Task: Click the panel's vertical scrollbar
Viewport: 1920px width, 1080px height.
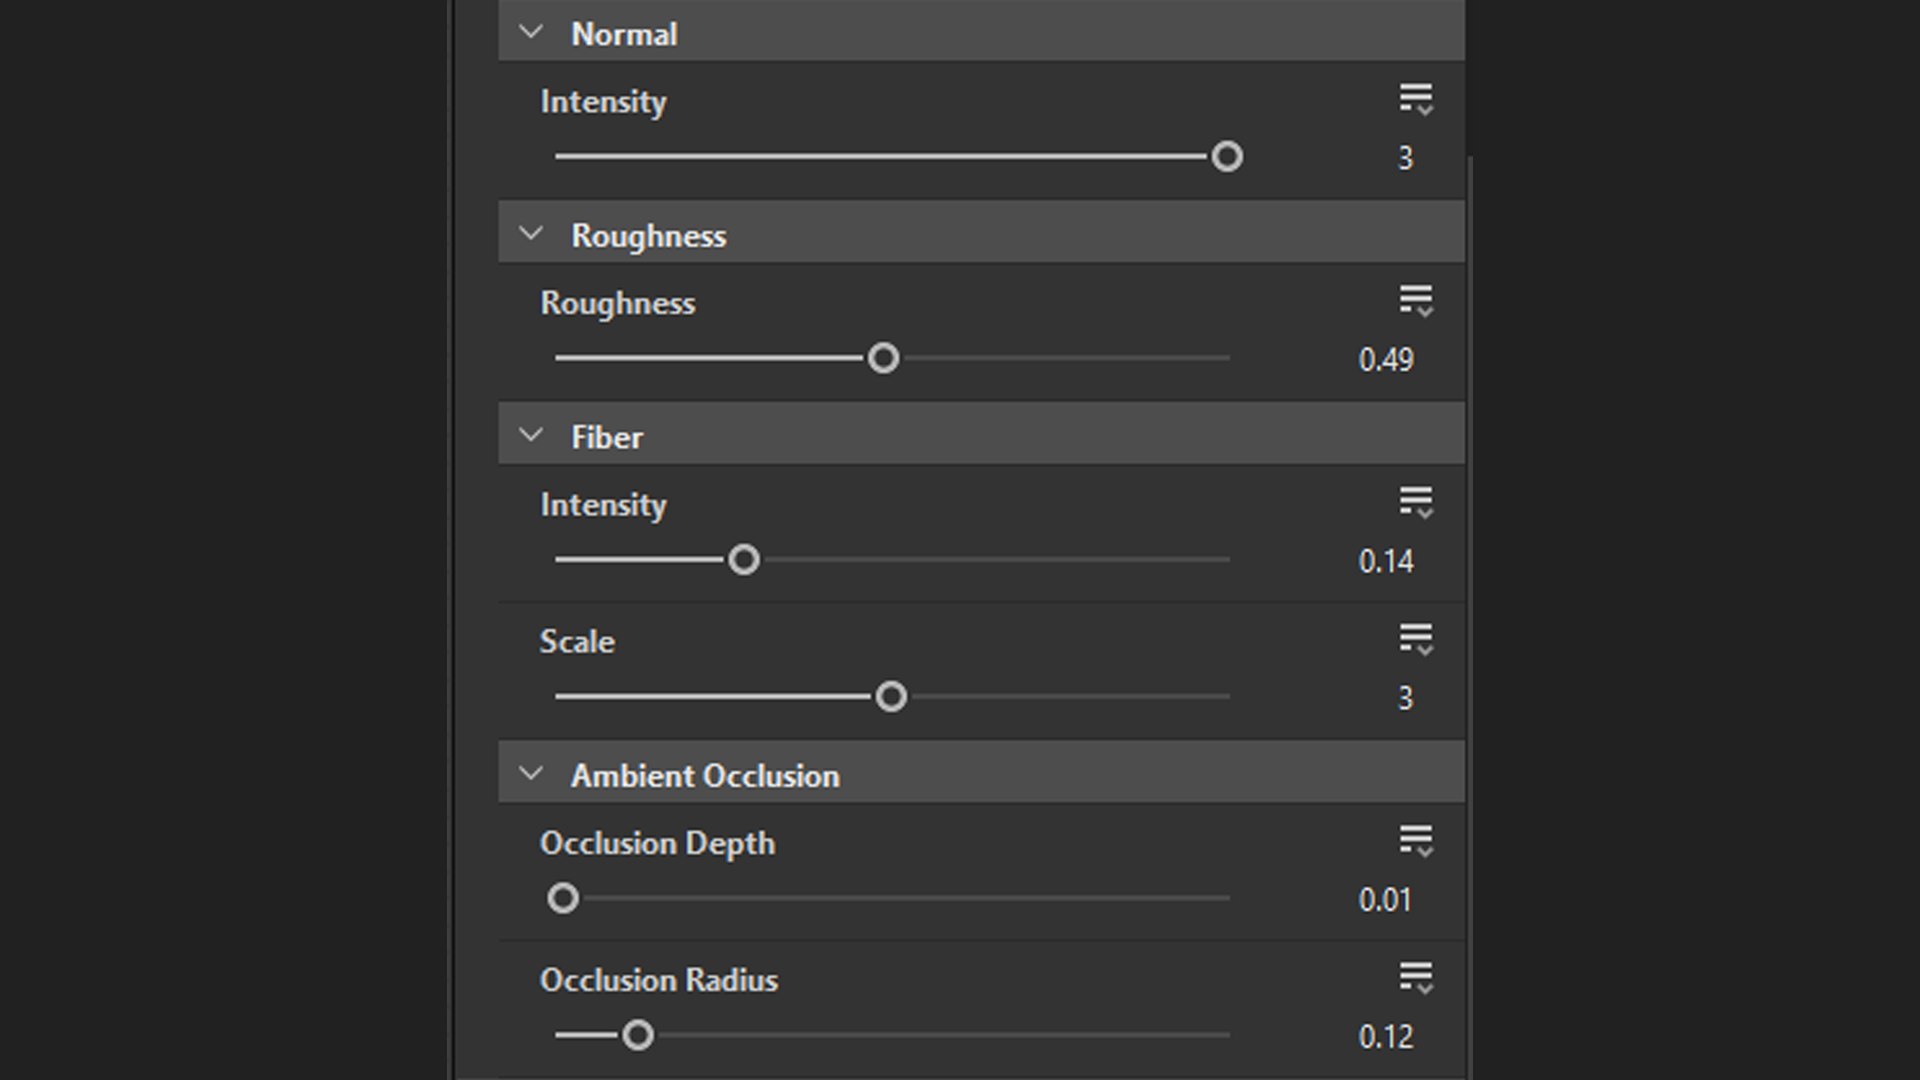Action: coord(1470,600)
